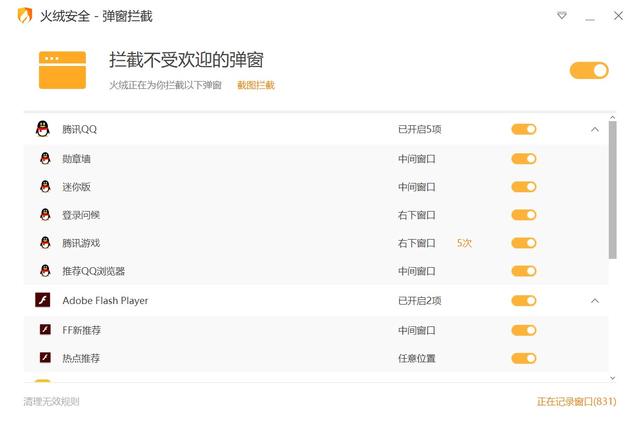
Task: Click the 已开启5项 status text
Action: [x=420, y=129]
